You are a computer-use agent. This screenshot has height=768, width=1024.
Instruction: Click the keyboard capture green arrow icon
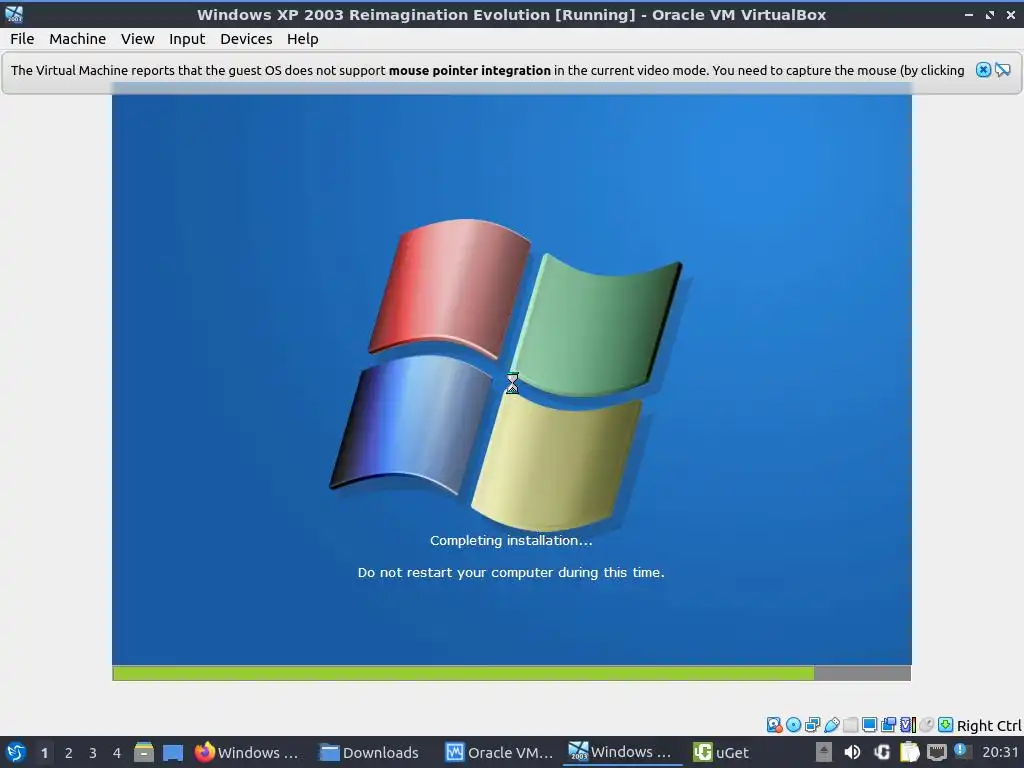pos(945,725)
